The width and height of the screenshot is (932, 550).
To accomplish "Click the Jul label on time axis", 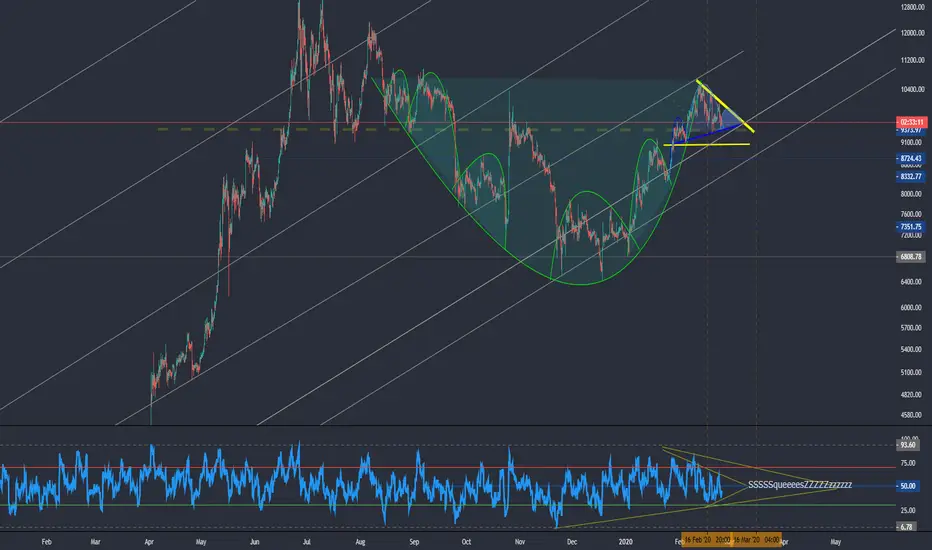I will click(x=306, y=542).
